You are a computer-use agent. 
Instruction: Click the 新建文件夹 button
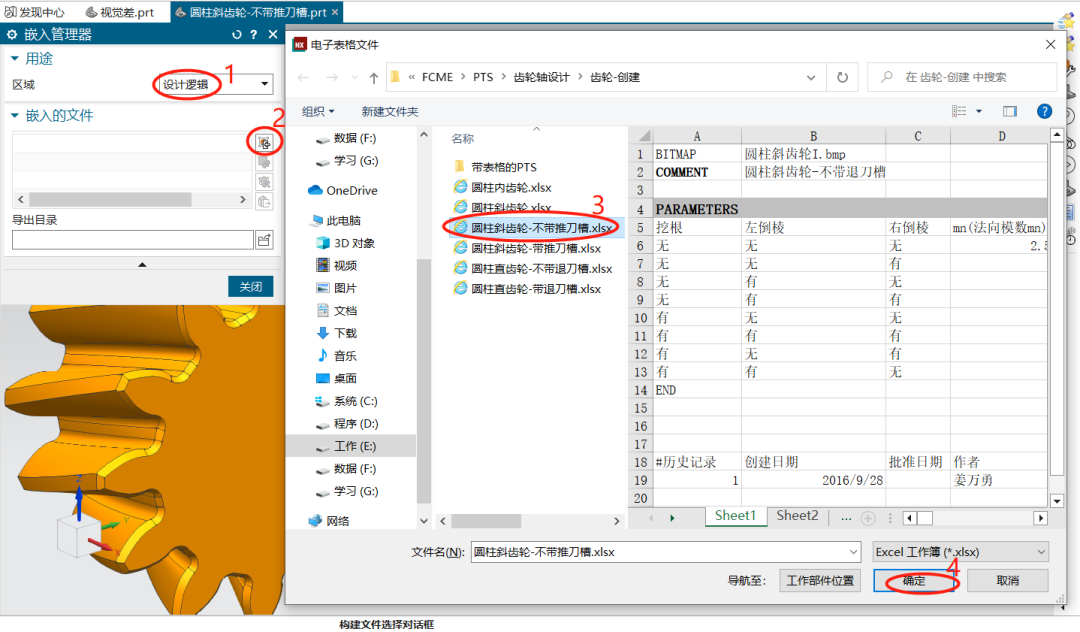tap(390, 111)
